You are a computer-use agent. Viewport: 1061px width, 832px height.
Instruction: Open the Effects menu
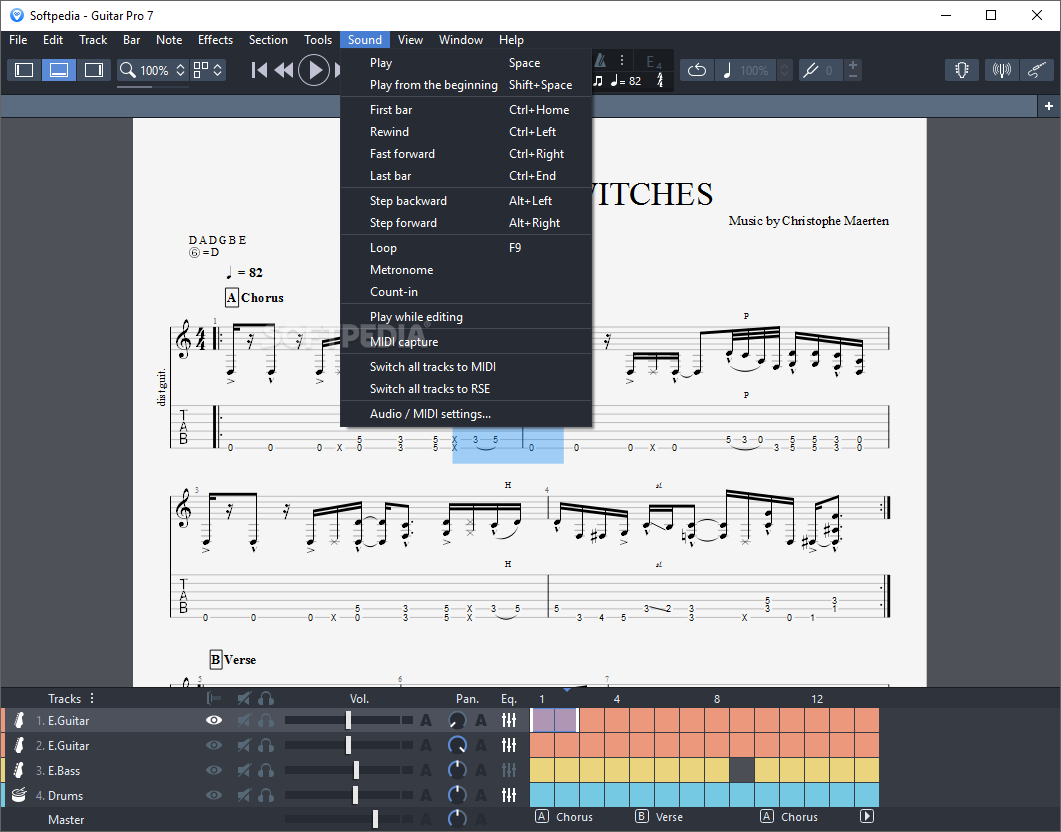(215, 40)
